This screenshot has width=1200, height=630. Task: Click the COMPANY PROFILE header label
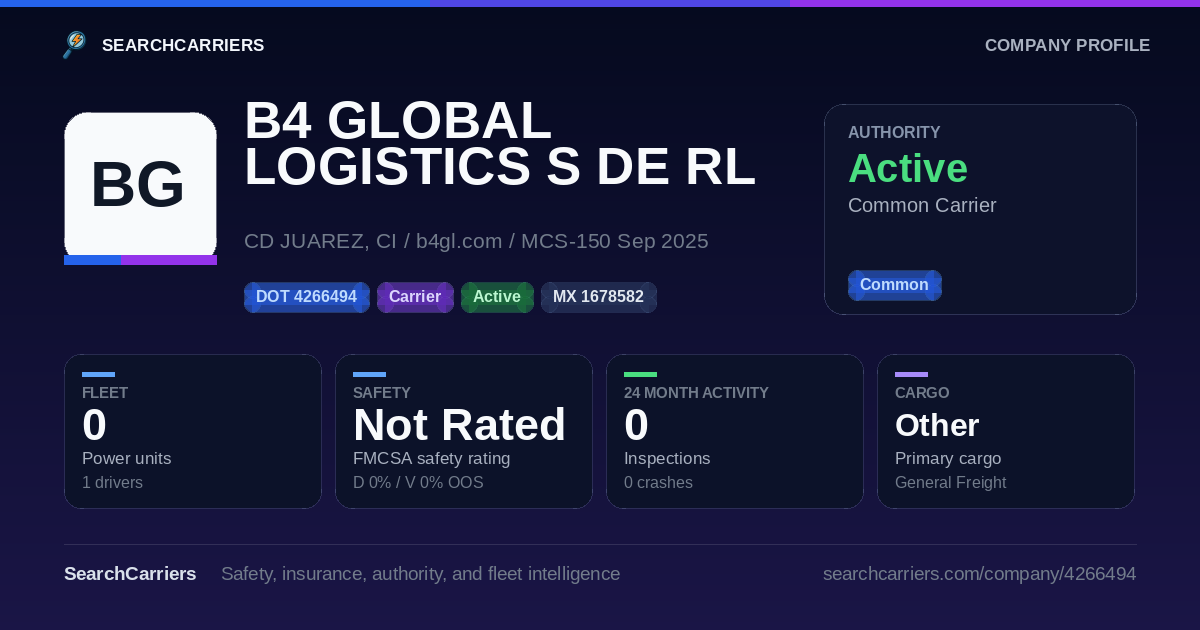click(x=1067, y=45)
